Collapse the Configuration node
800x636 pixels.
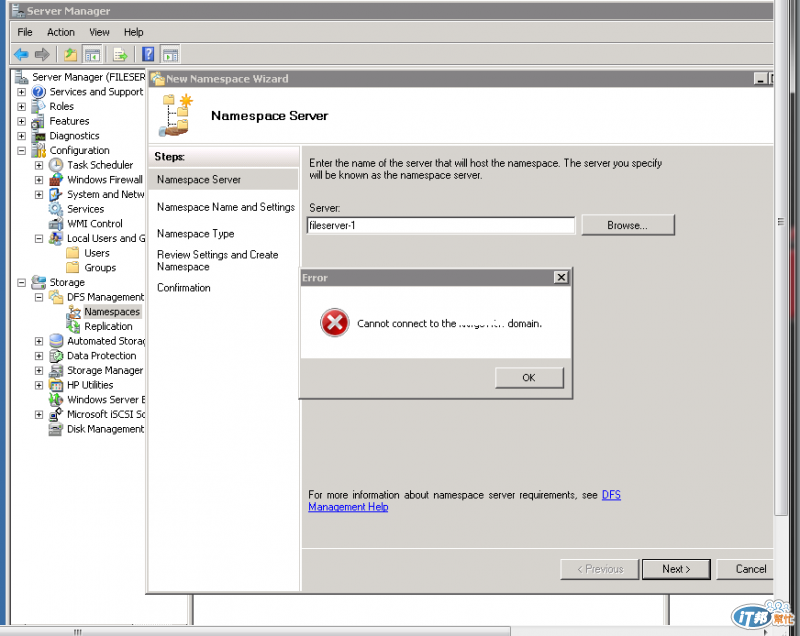pos(21,151)
